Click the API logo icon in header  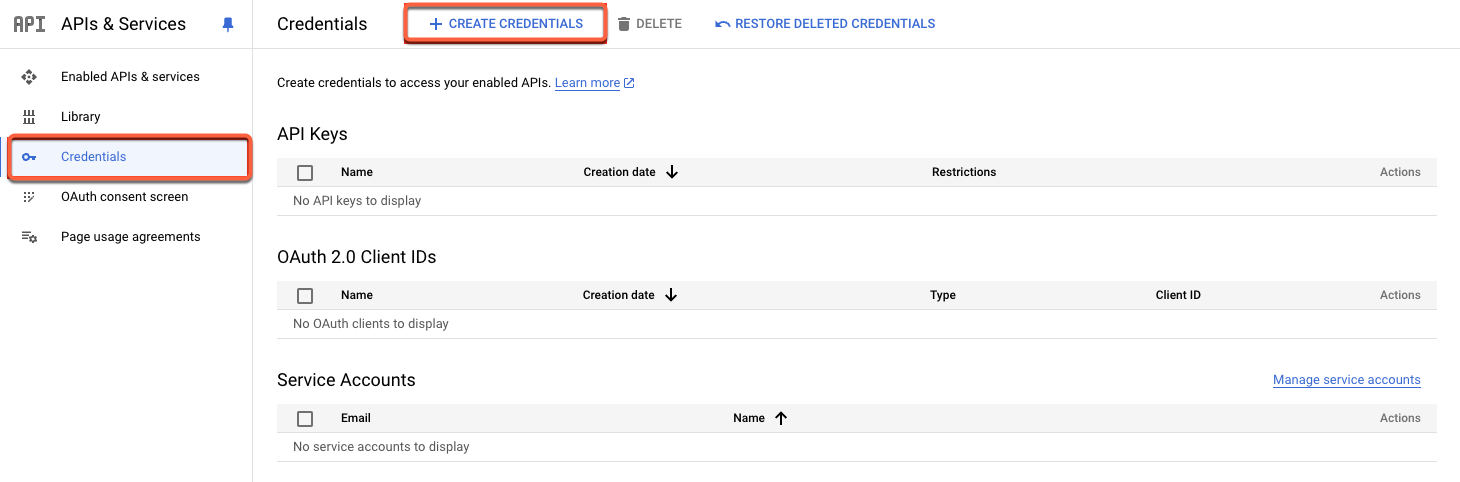[x=29, y=24]
